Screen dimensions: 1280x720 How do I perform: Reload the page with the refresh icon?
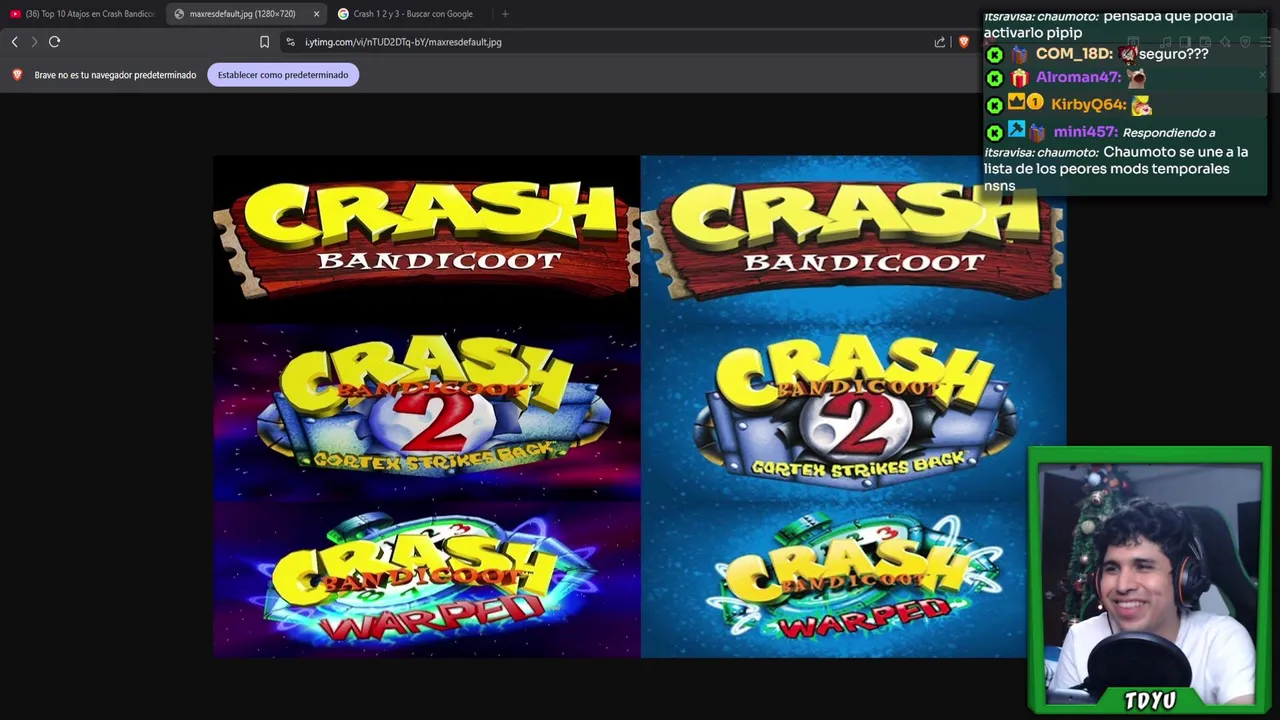point(55,42)
